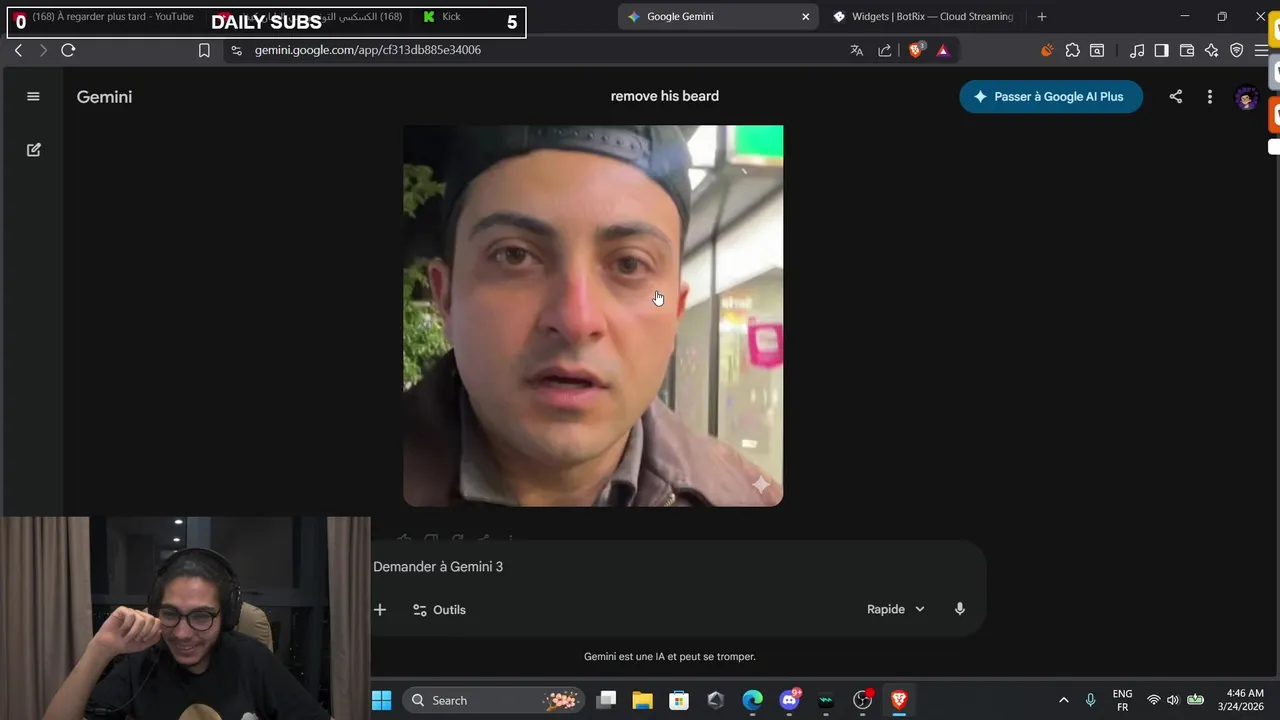
Task: Click the ENG FR language indicator
Action: tap(1122, 700)
